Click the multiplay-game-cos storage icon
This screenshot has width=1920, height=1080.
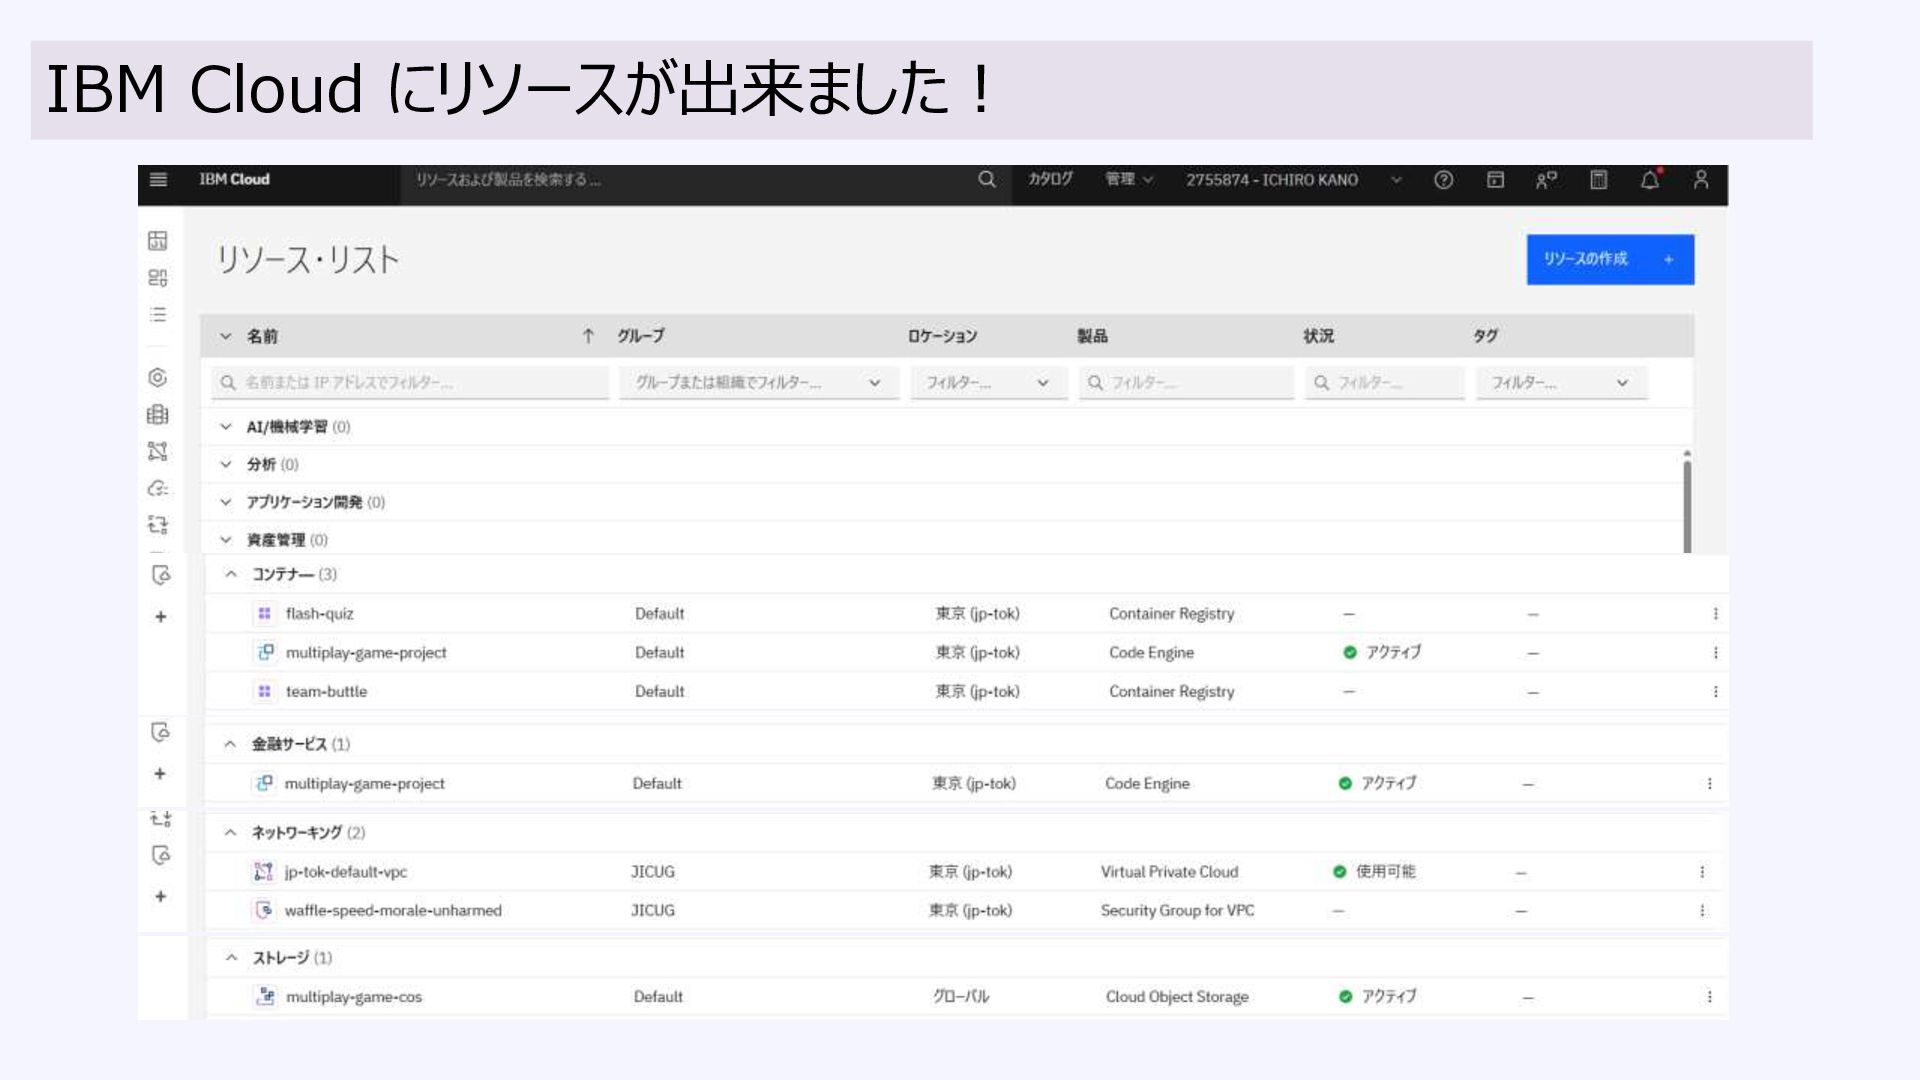click(x=265, y=997)
